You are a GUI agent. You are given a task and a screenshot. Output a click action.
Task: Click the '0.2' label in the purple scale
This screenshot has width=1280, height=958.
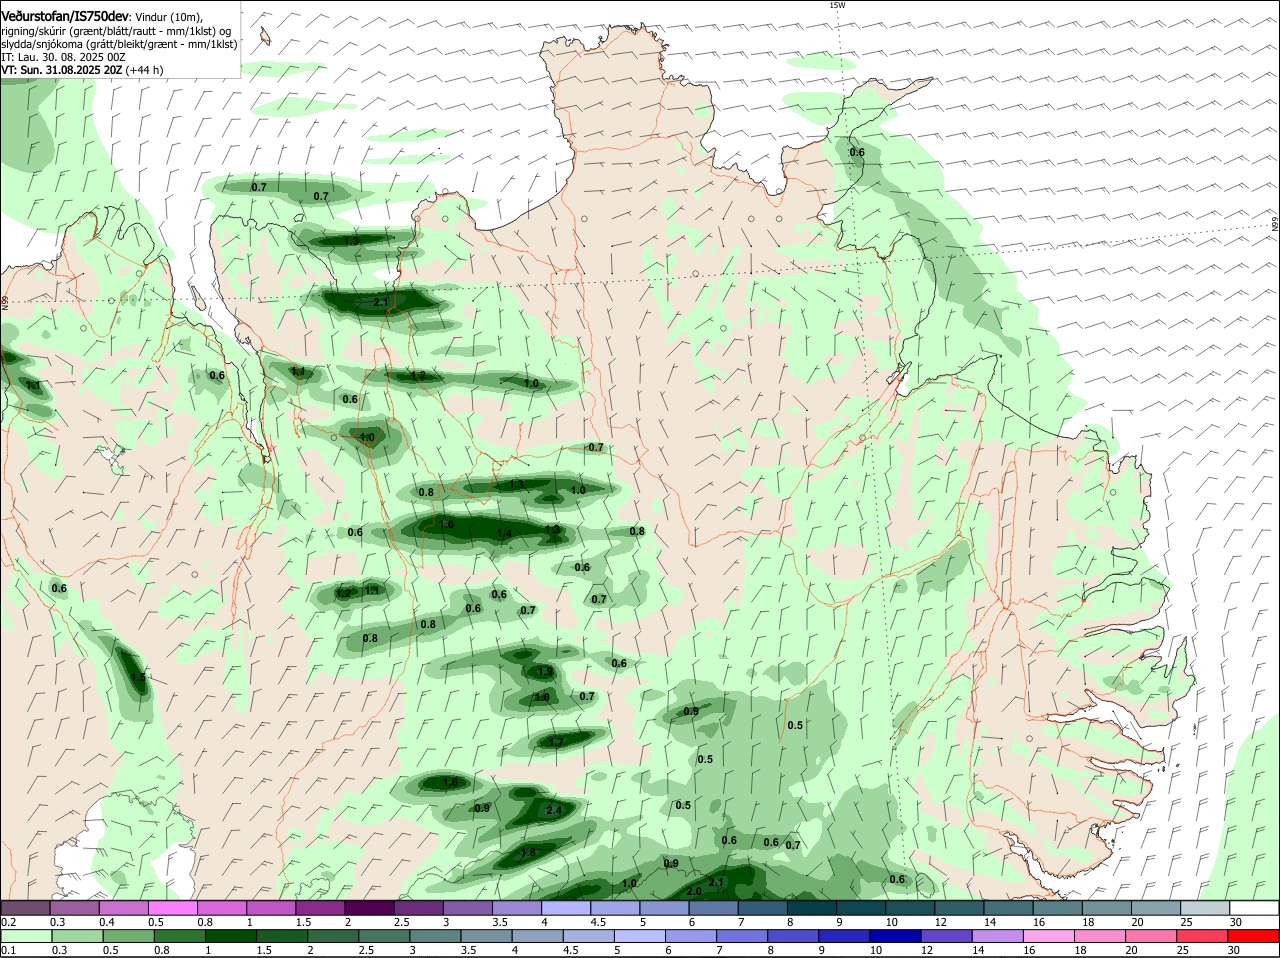pyautogui.click(x=8, y=922)
